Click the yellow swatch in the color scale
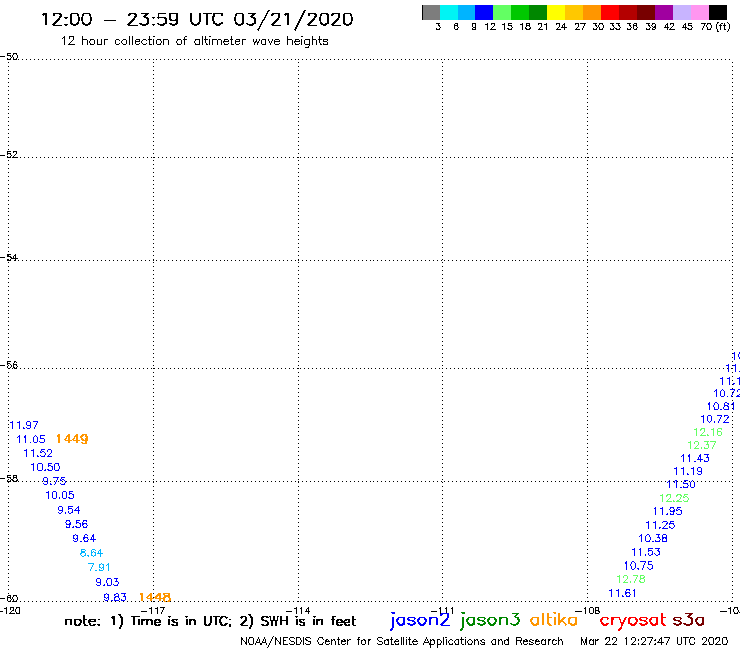The width and height of the screenshot is (740, 650). 556,12
